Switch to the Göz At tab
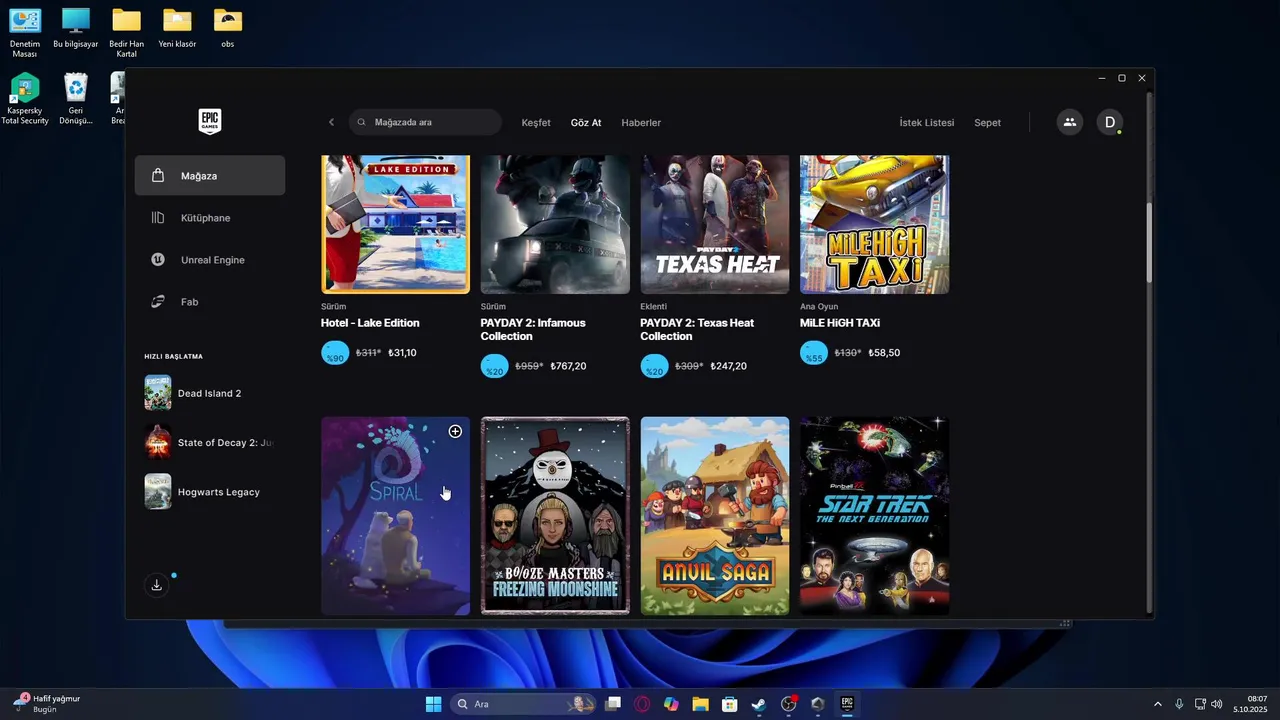Viewport: 1280px width, 720px height. 586,123
